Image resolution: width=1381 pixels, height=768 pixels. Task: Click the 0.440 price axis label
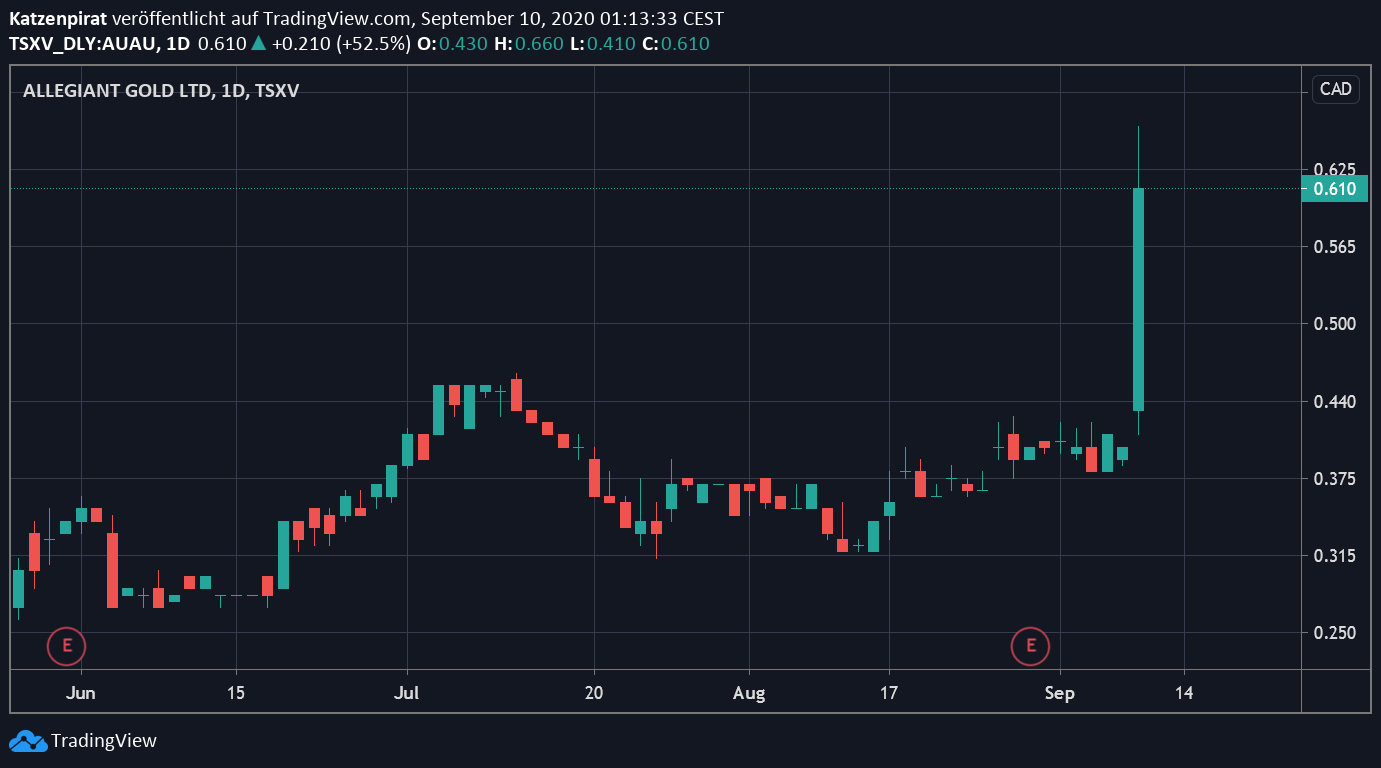[1336, 401]
